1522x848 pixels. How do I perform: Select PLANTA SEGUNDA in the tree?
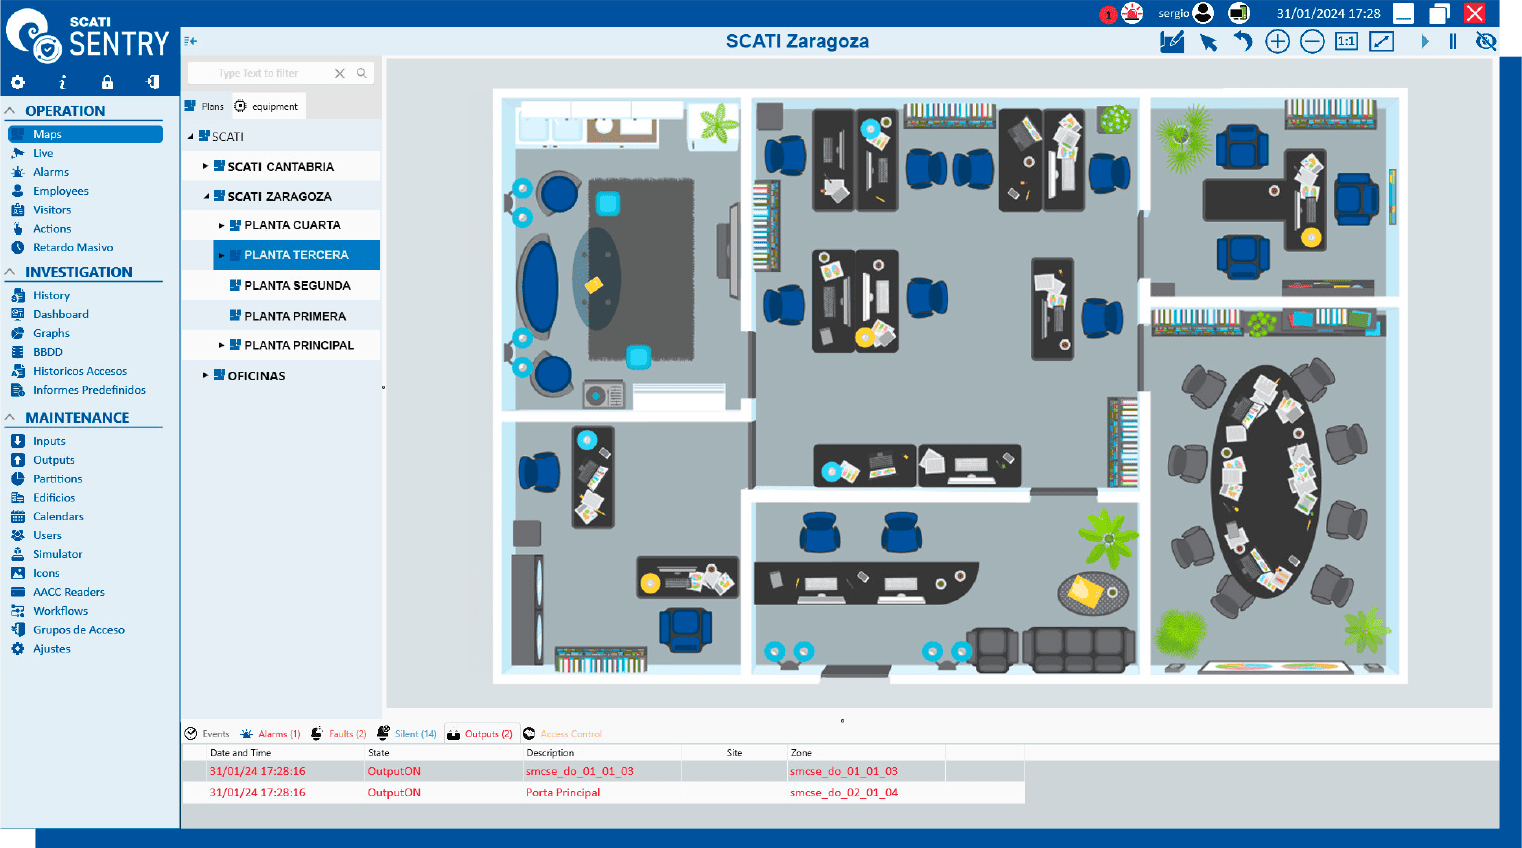(297, 285)
